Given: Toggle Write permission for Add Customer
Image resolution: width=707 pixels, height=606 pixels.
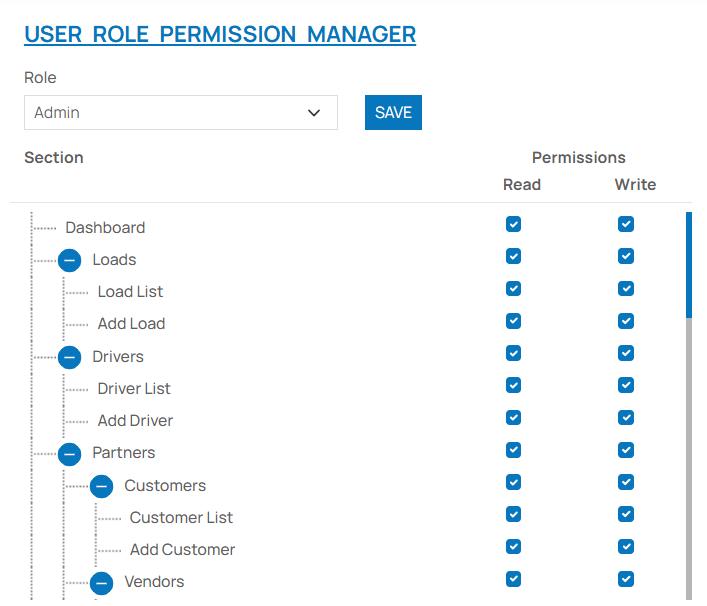Looking at the screenshot, I should (626, 547).
